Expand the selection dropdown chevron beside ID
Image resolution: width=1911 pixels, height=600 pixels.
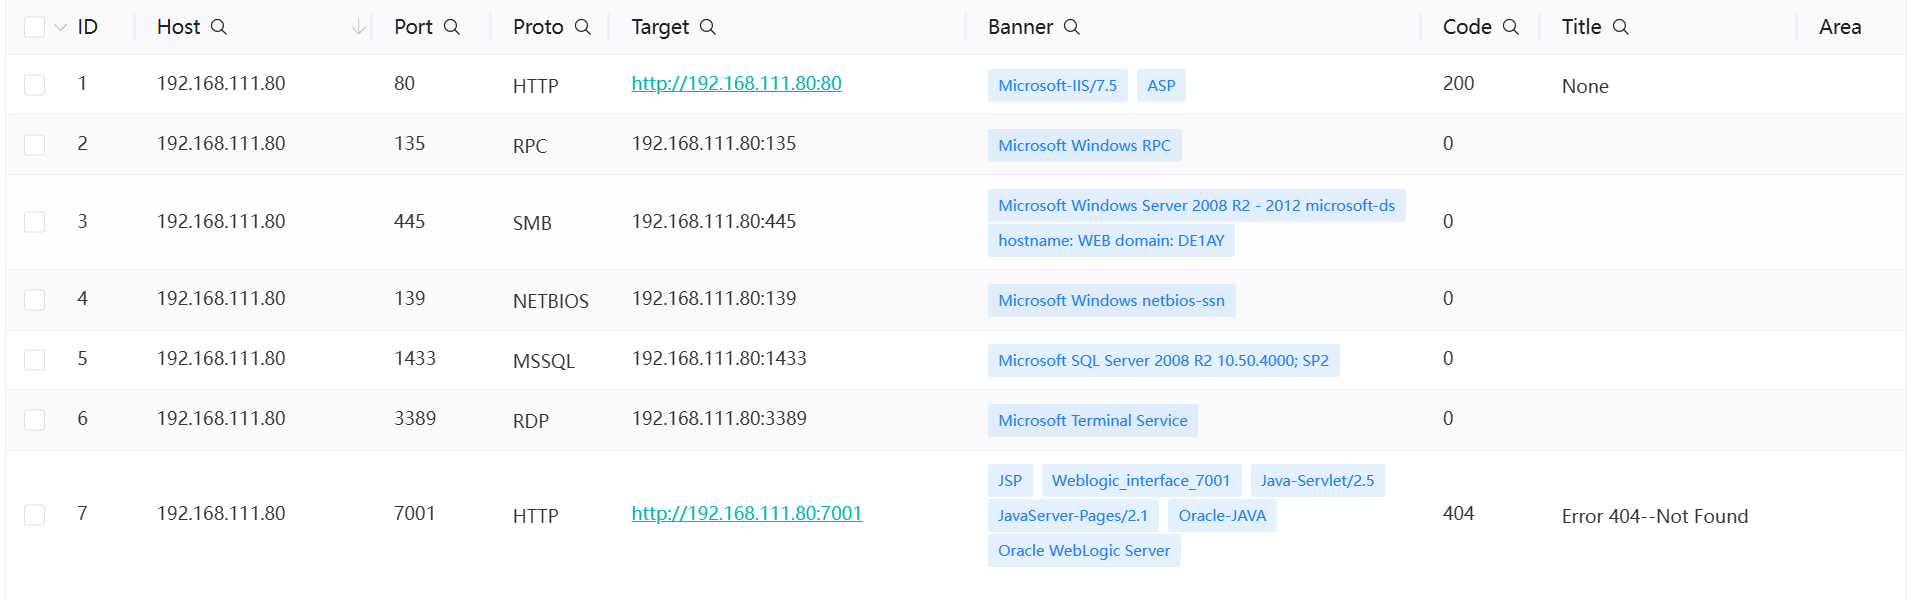60,27
